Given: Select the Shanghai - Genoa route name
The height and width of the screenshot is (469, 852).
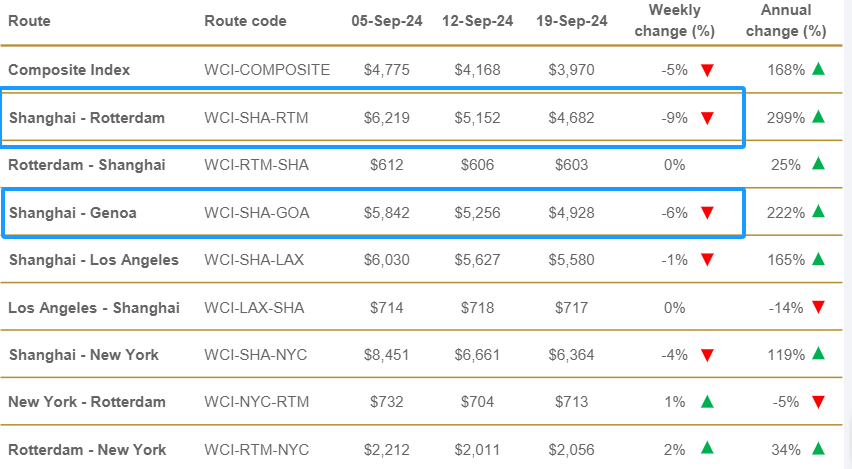Looking at the screenshot, I should click(73, 212).
